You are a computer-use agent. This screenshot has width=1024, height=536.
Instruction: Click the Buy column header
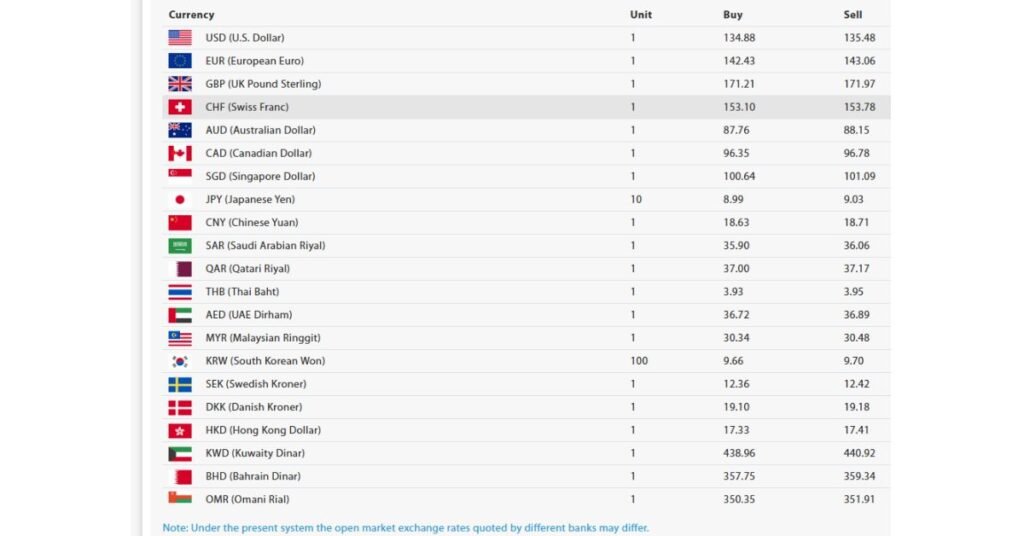(x=733, y=14)
